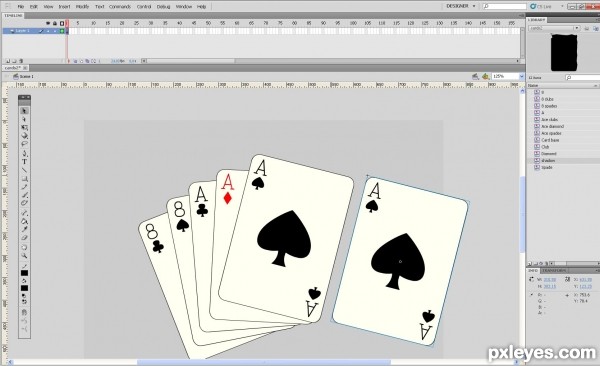Open the Timeline panel options menu

coord(521,16)
